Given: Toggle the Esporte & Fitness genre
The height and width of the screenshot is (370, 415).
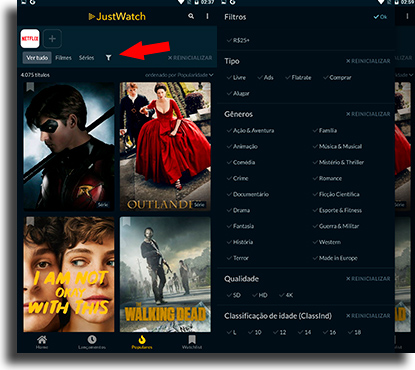Looking at the screenshot, I should tap(337, 210).
